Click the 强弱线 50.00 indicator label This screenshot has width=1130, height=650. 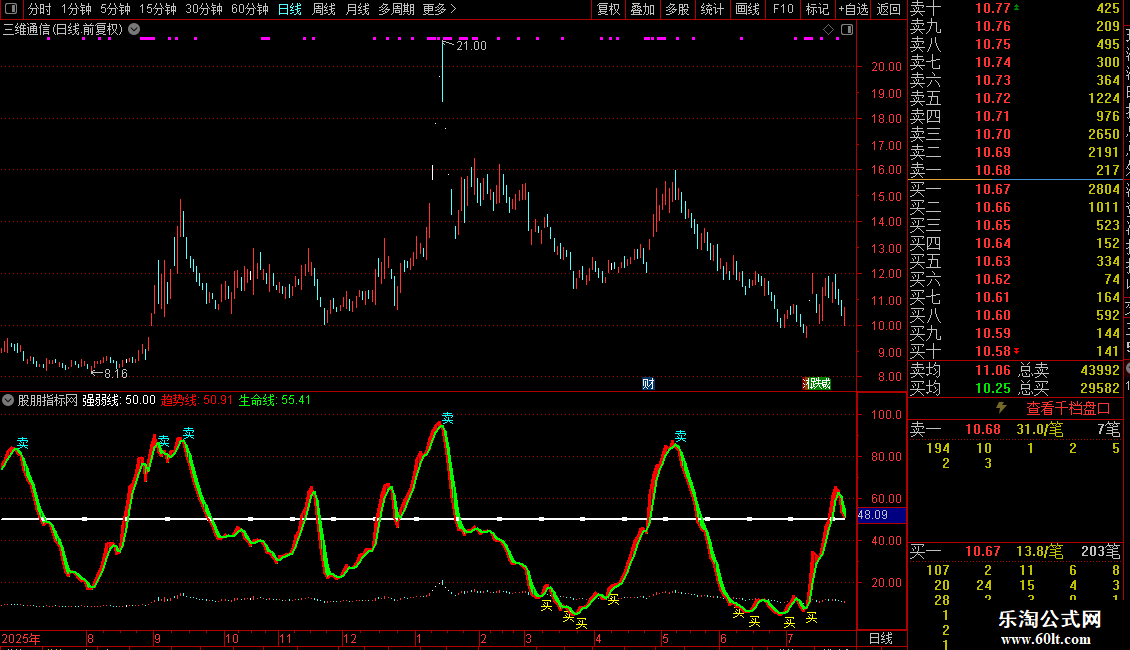(119, 400)
